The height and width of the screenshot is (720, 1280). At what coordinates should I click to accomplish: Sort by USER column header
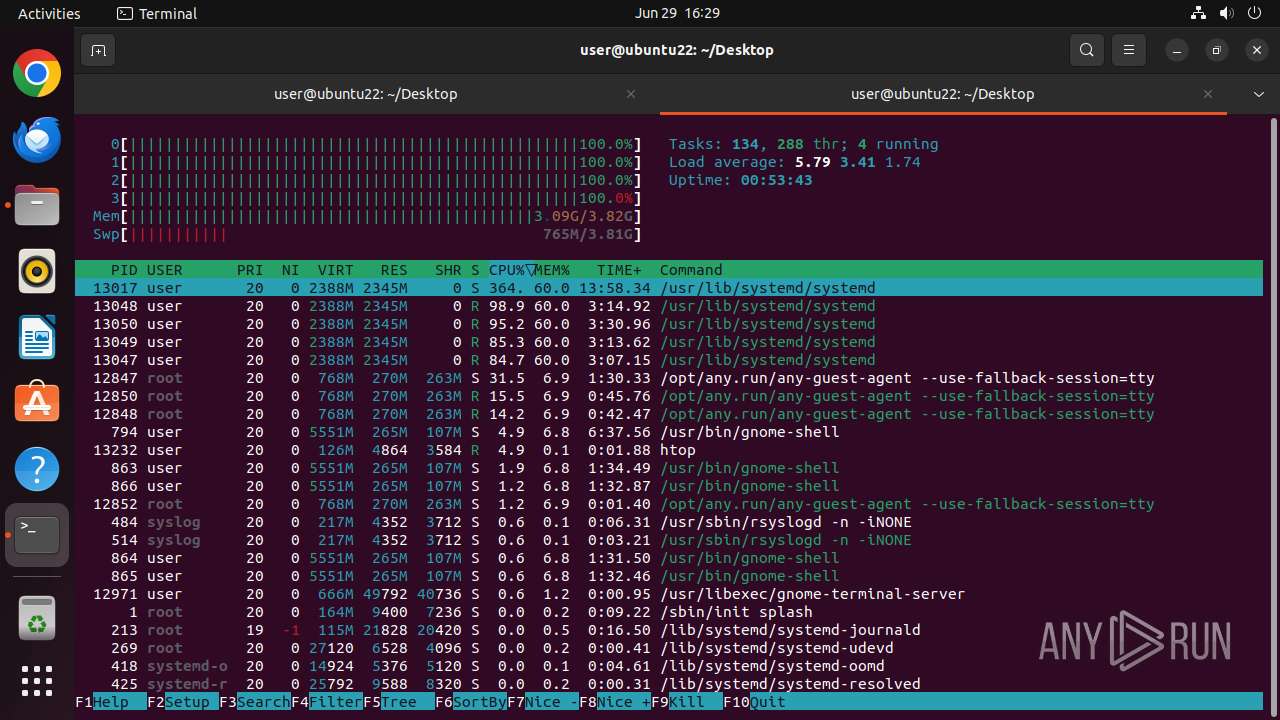coord(165,270)
